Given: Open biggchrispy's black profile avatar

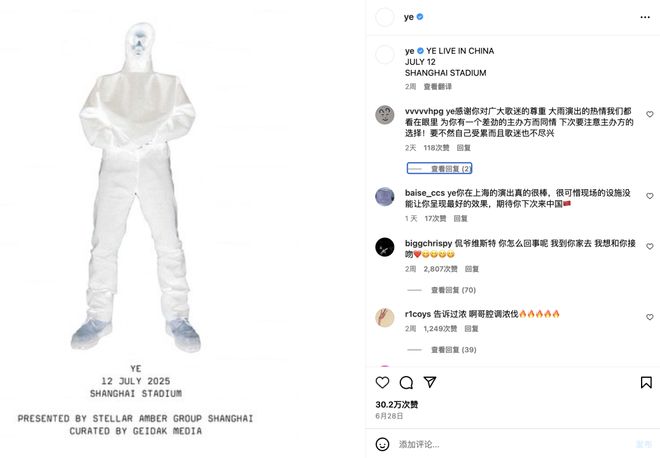Looking at the screenshot, I should pyautogui.click(x=385, y=247).
